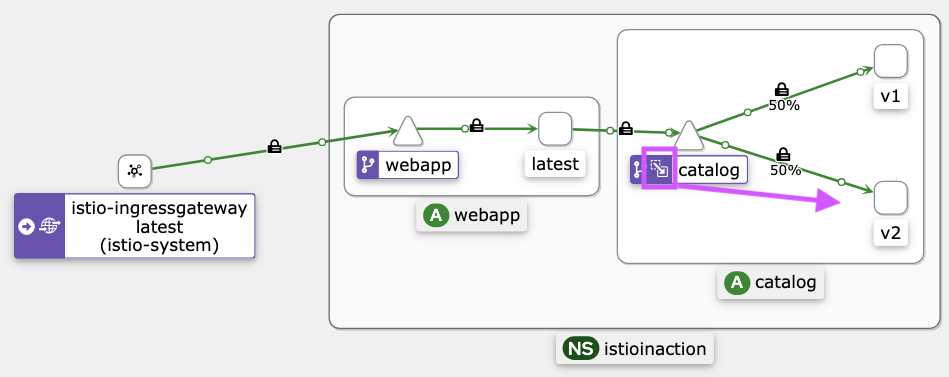
Task: Select the catalog service triangle node
Action: [688, 134]
